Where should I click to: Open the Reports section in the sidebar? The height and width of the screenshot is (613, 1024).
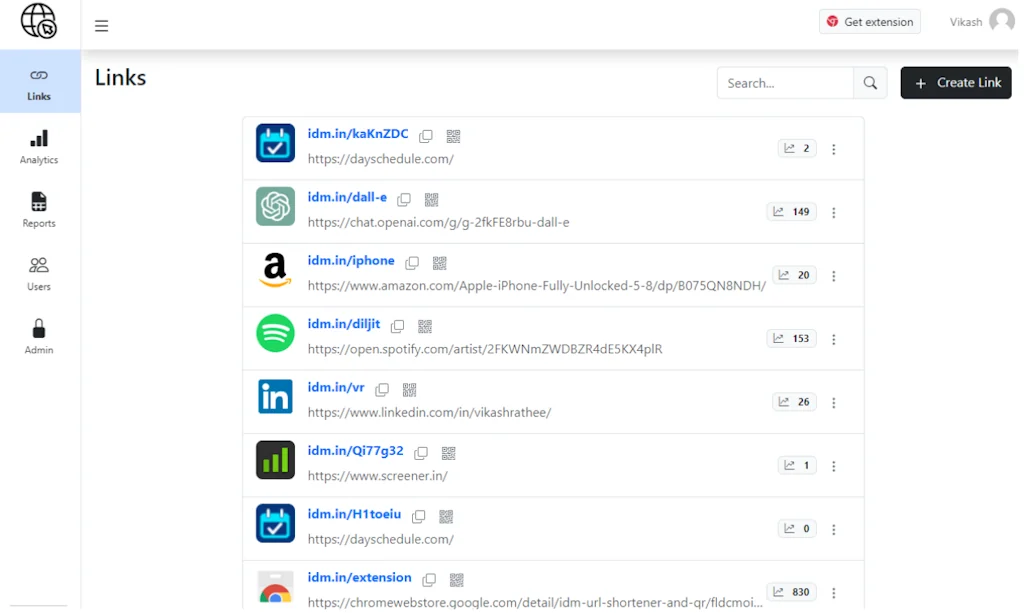coord(38,209)
